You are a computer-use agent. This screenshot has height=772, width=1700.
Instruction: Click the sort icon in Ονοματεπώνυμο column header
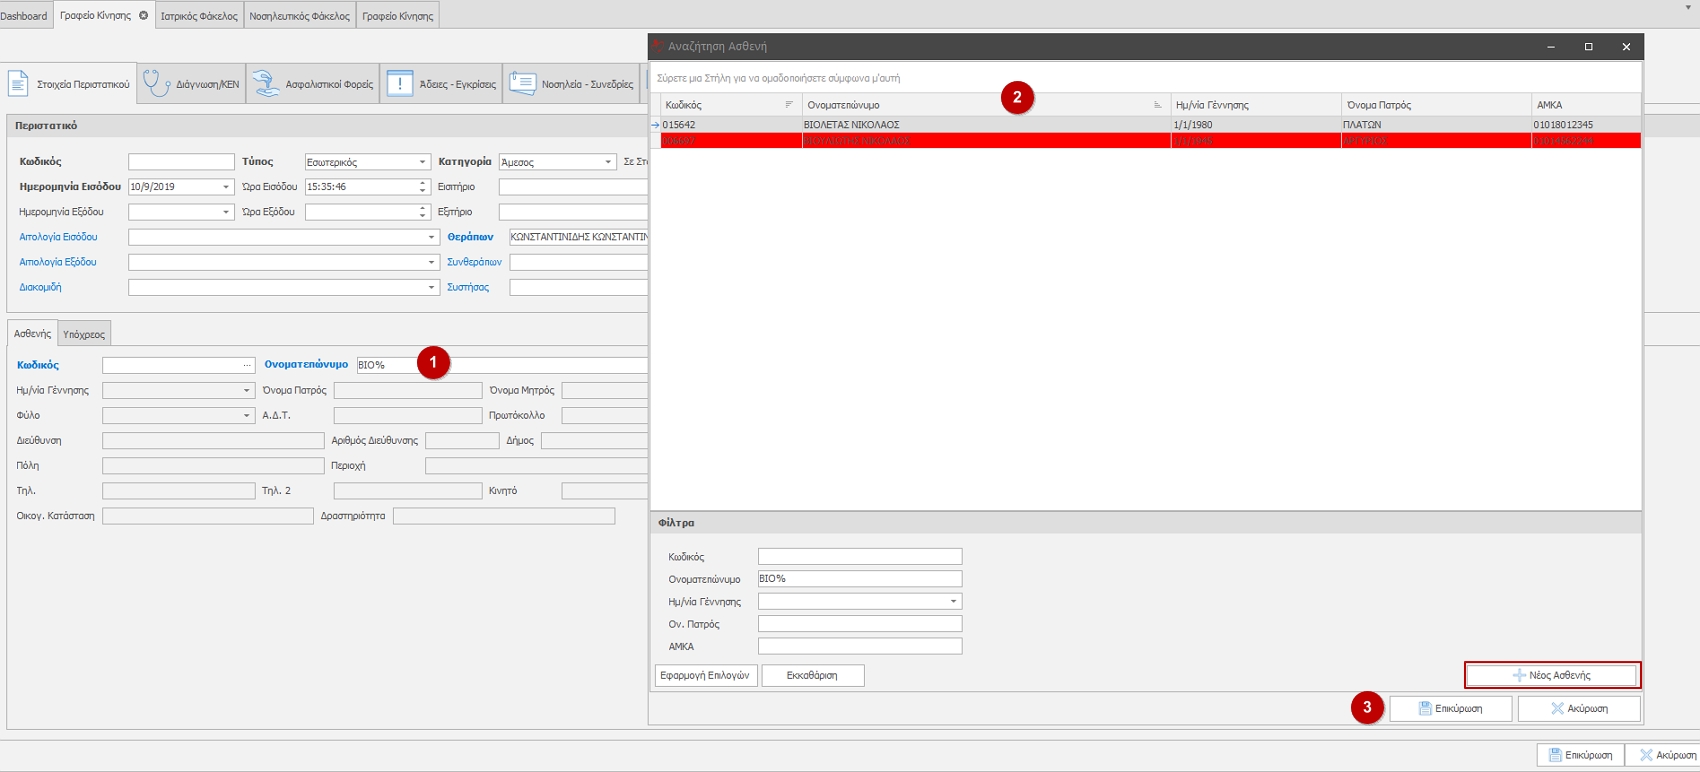[1157, 105]
